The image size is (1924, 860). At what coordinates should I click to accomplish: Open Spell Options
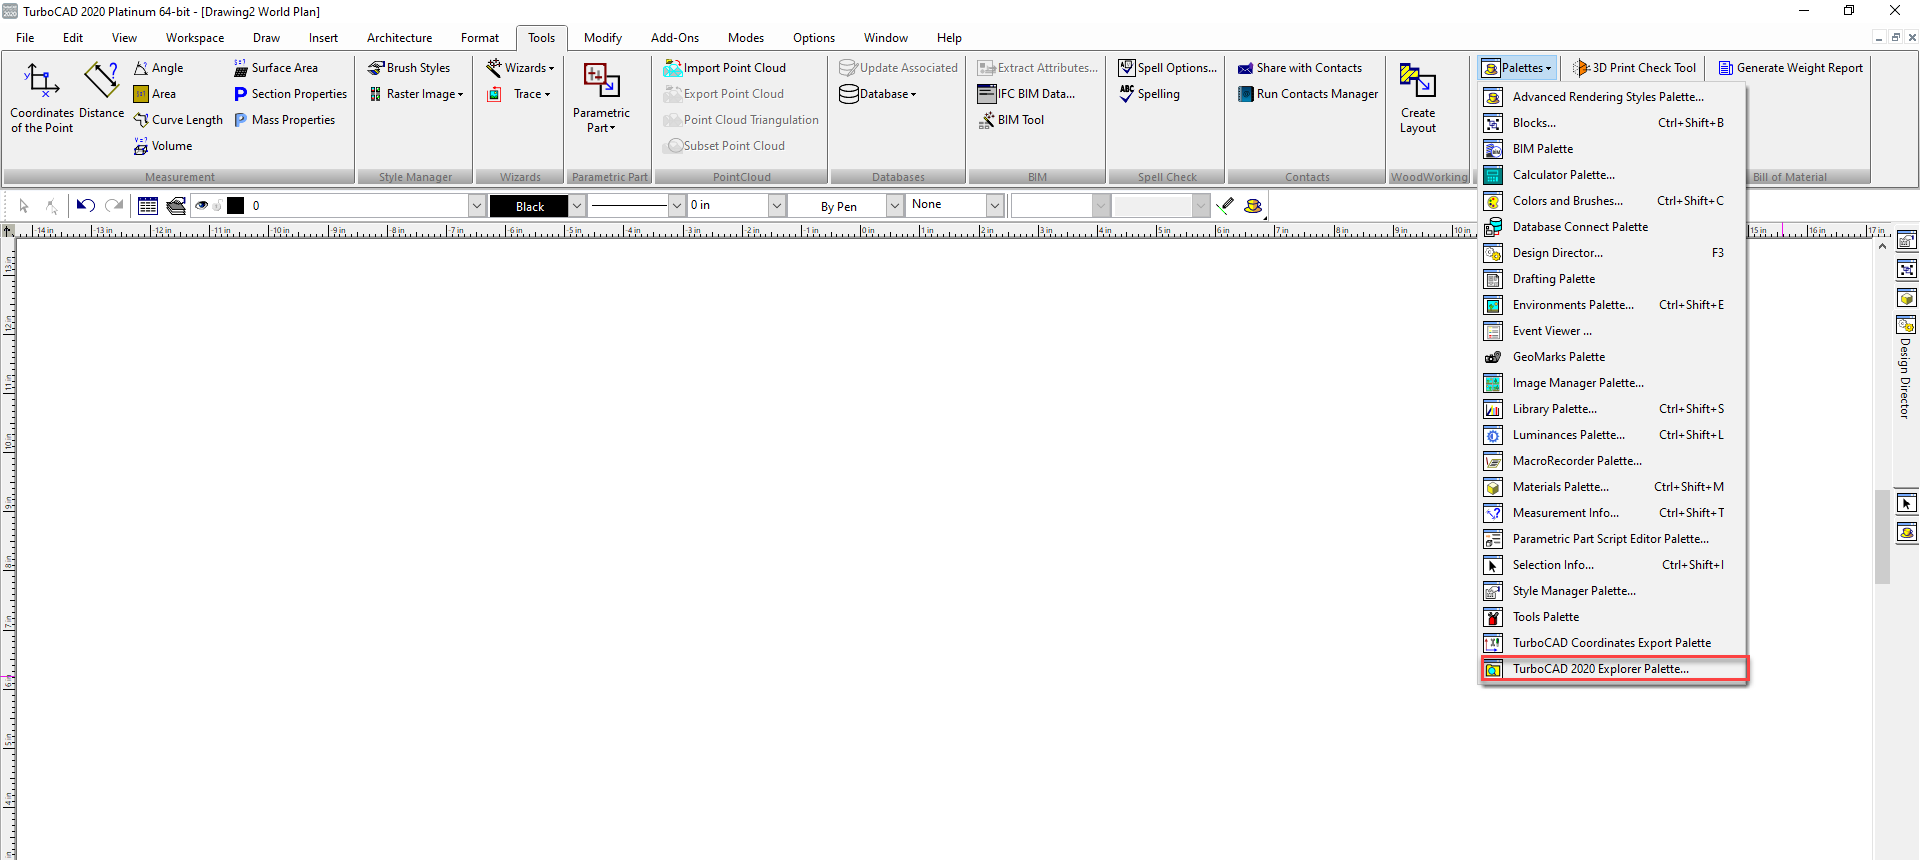click(1168, 68)
